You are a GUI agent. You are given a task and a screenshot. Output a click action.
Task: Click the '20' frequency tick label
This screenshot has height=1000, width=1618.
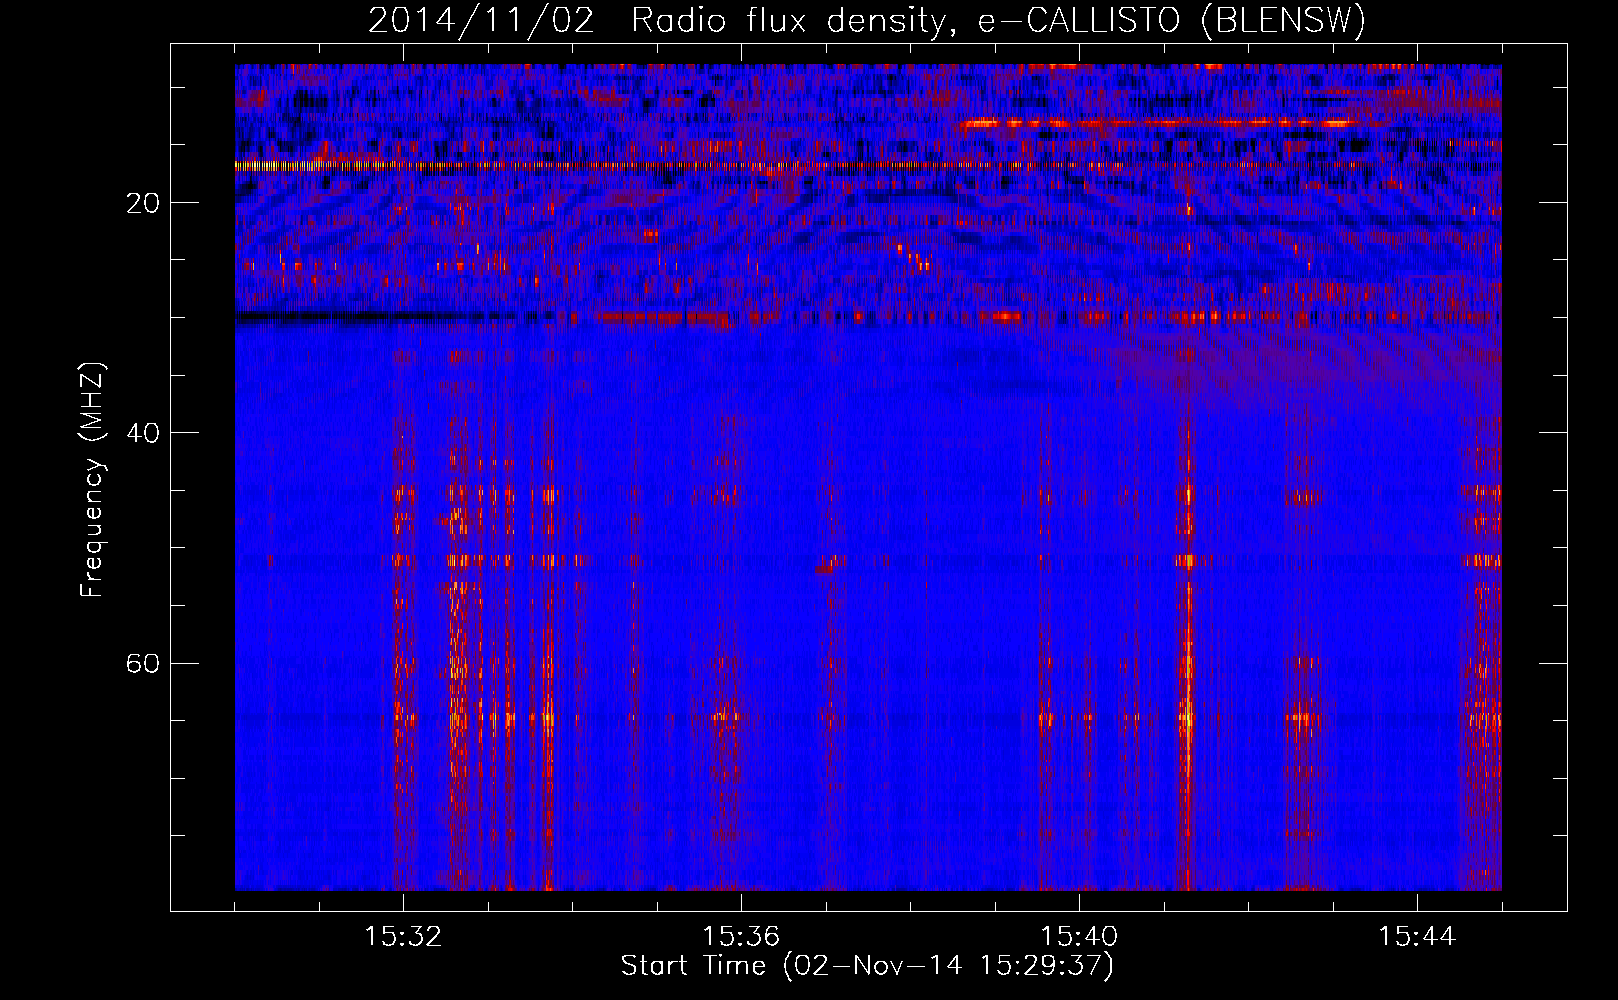143,203
